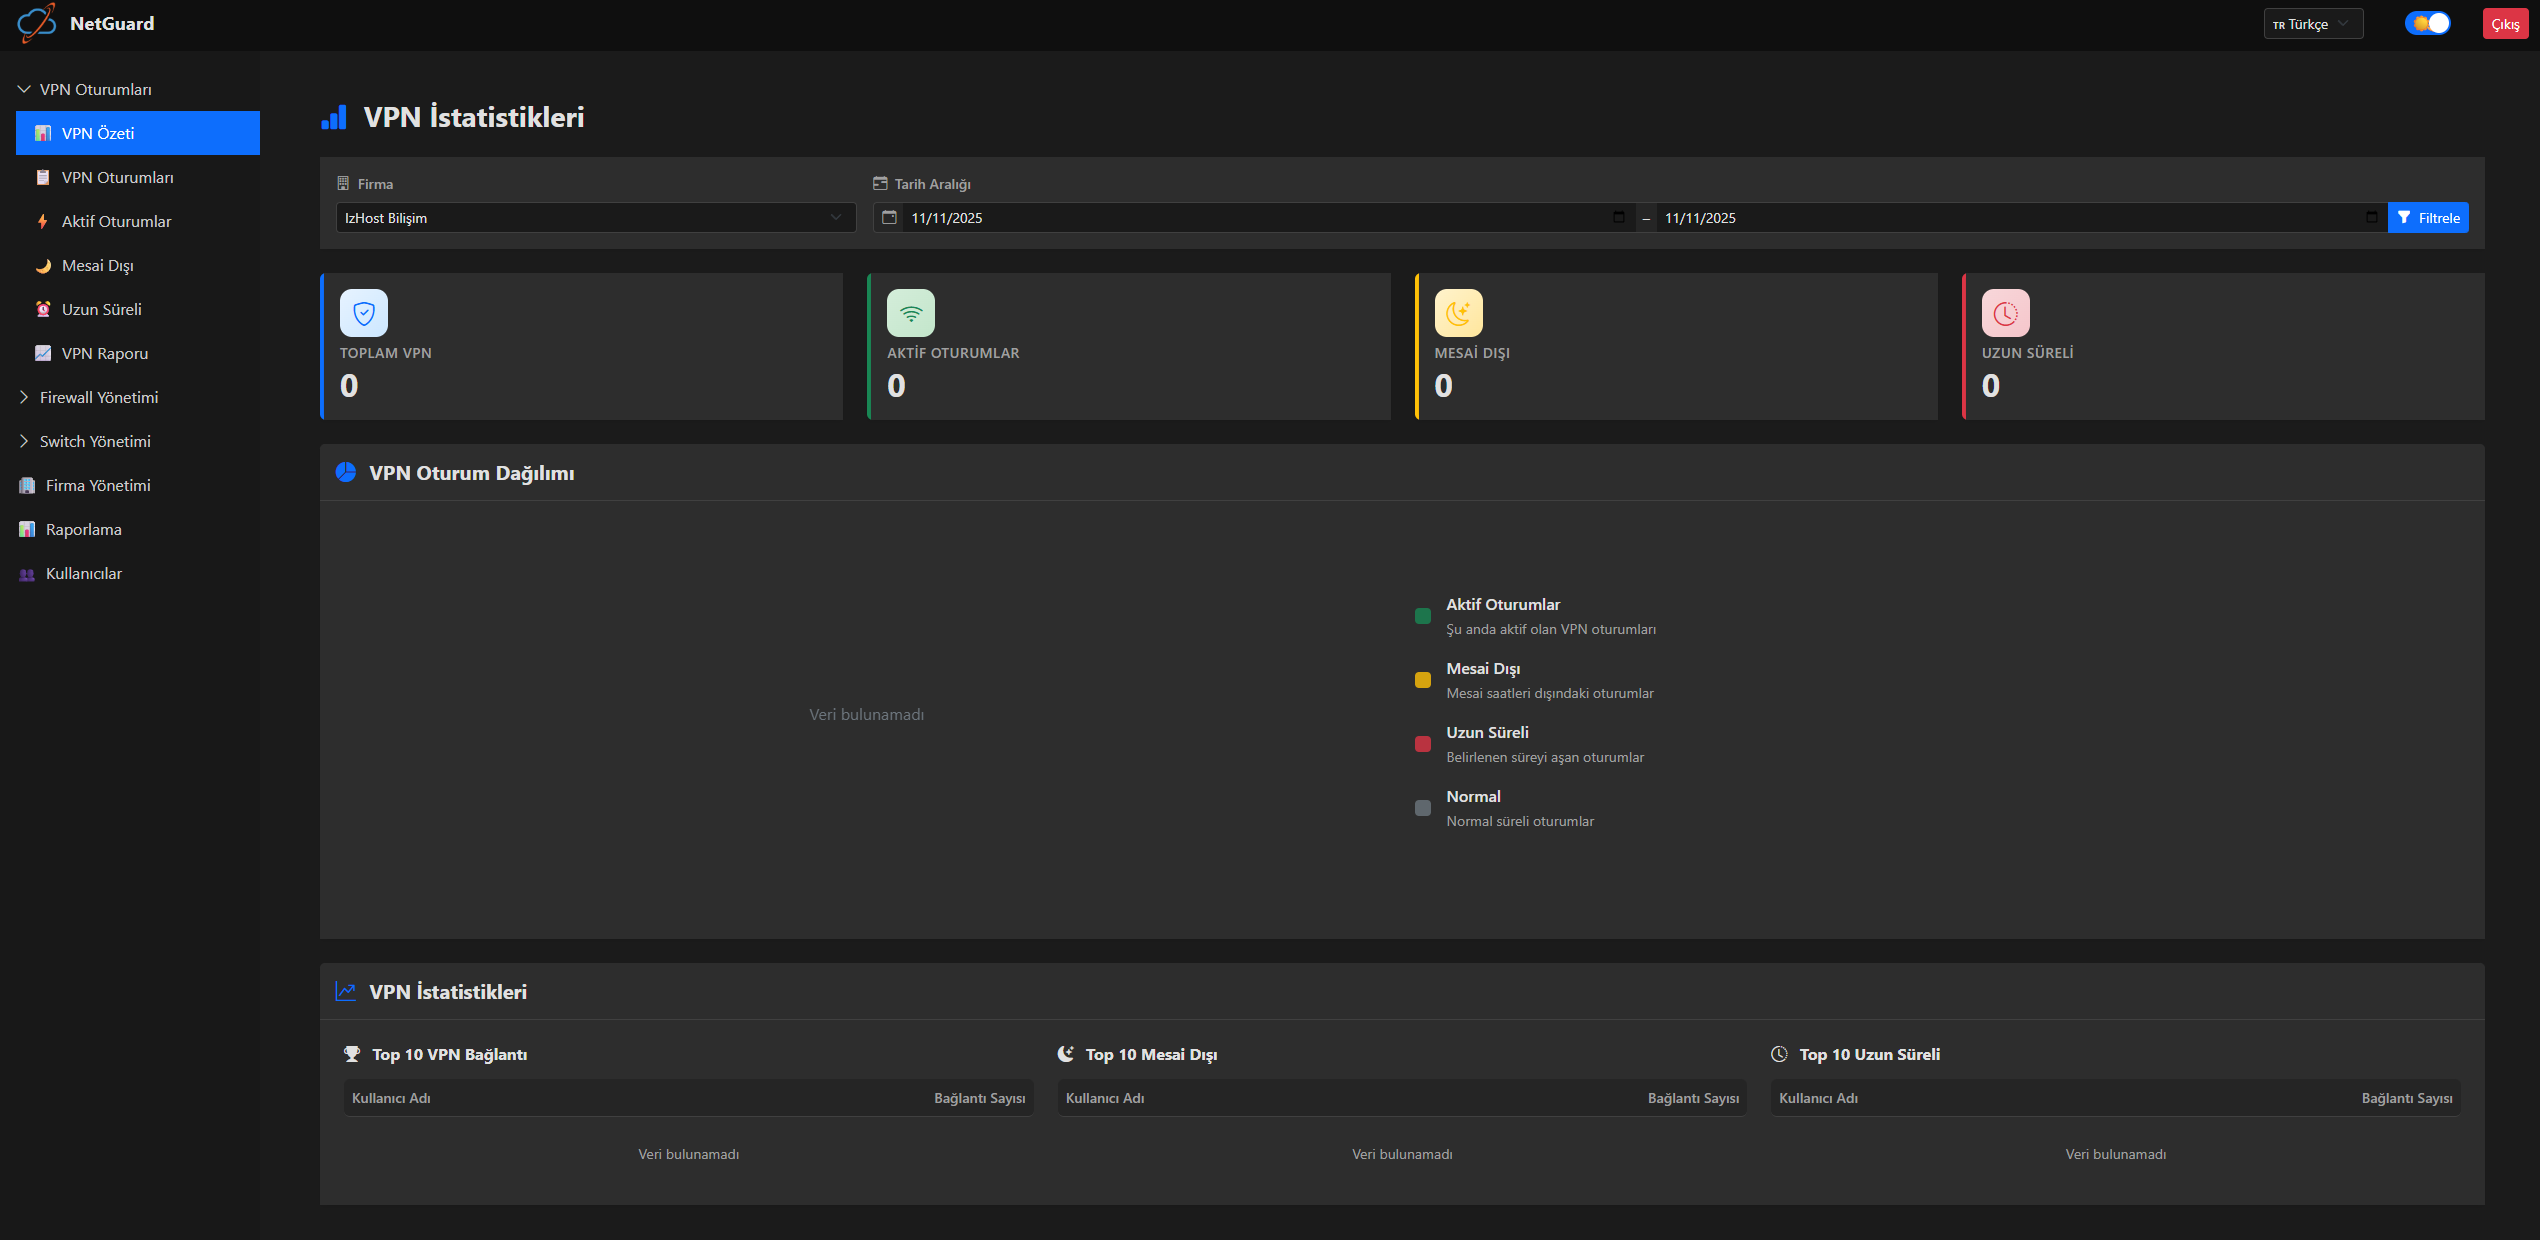Toggle the dark/light theme switch
Viewport: 2540px width, 1240px height.
tap(2427, 22)
